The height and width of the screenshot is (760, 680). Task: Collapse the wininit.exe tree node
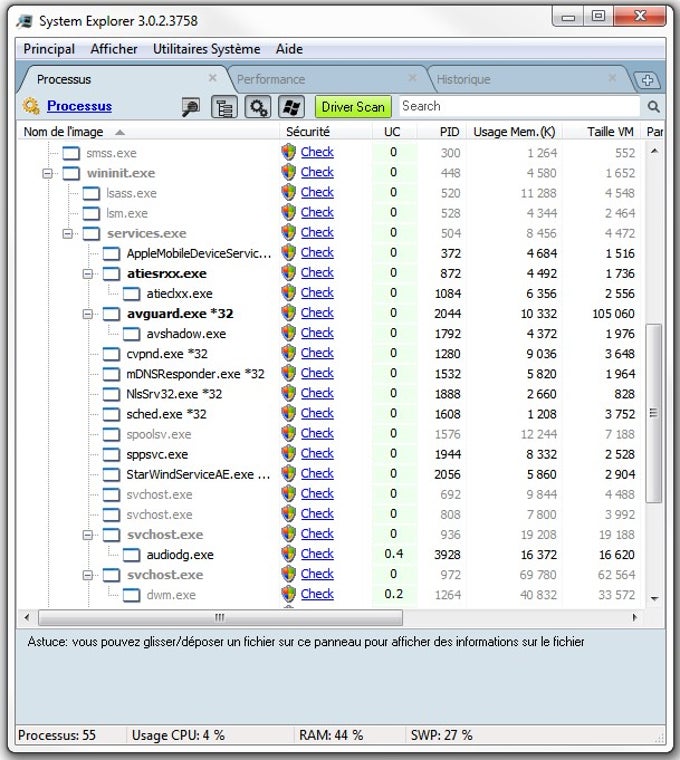pyautogui.click(x=47, y=173)
